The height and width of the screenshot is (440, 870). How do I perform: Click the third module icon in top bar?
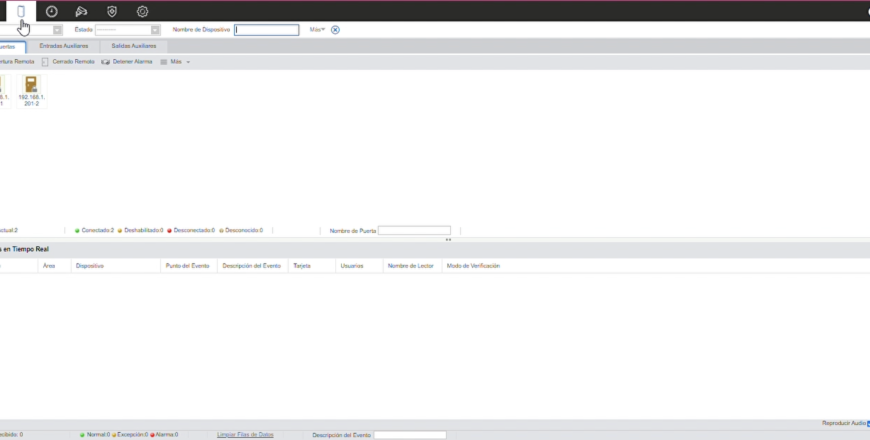click(x=81, y=11)
